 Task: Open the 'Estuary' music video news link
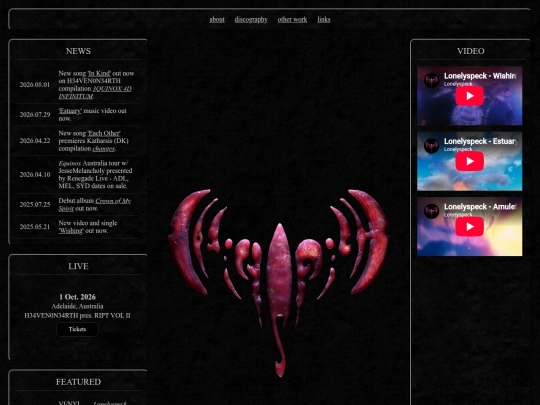point(70,111)
